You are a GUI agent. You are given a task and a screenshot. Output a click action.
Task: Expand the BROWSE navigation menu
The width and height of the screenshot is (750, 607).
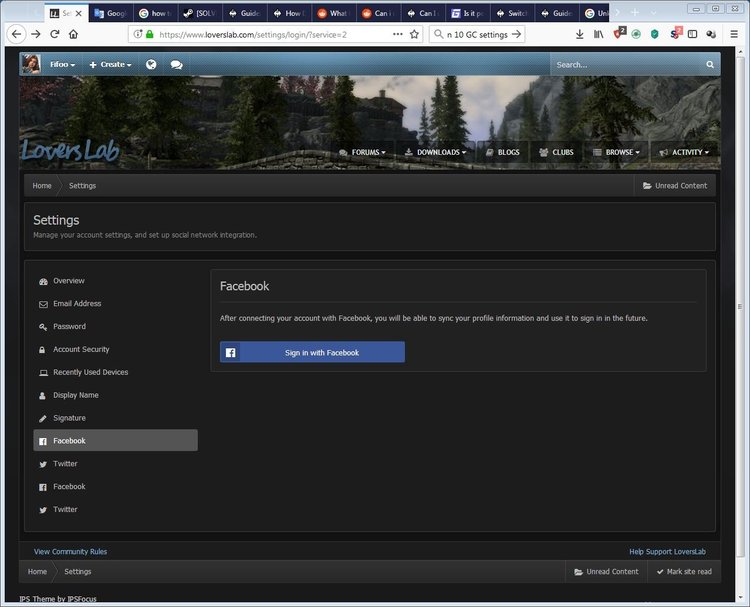[617, 152]
